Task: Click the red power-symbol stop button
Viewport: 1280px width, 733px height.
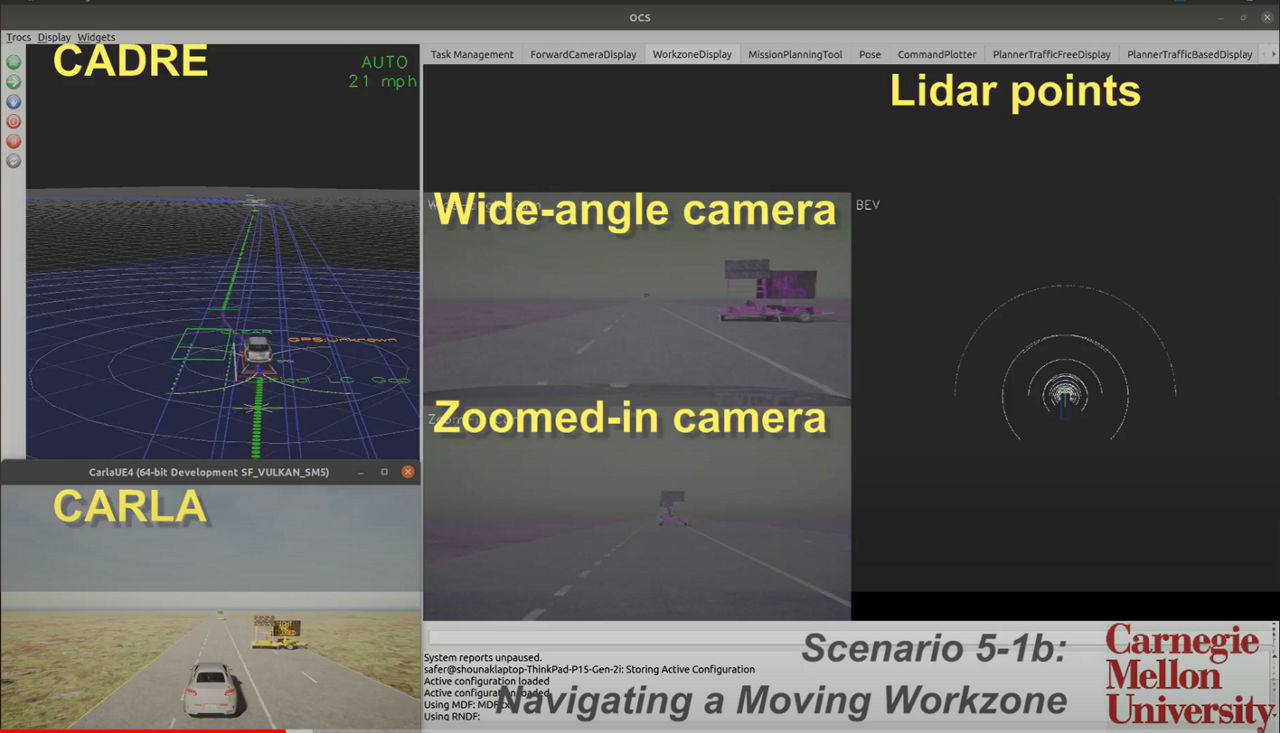Action: pyautogui.click(x=14, y=121)
